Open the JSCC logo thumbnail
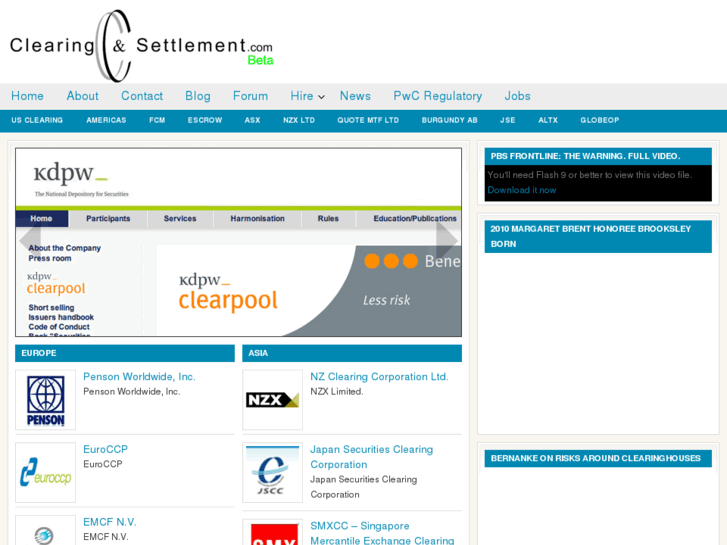727x545 pixels. coord(273,473)
